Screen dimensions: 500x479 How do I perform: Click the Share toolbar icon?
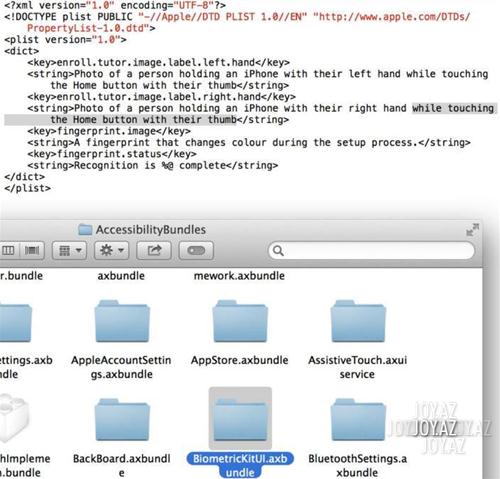(154, 250)
